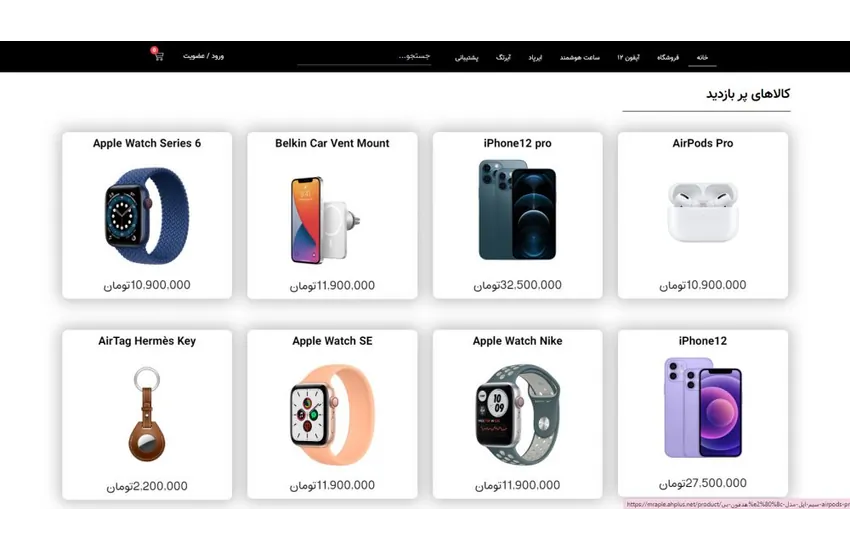Focus the جستجو search field
Viewport: 850px width, 550px height.
pyautogui.click(x=364, y=56)
